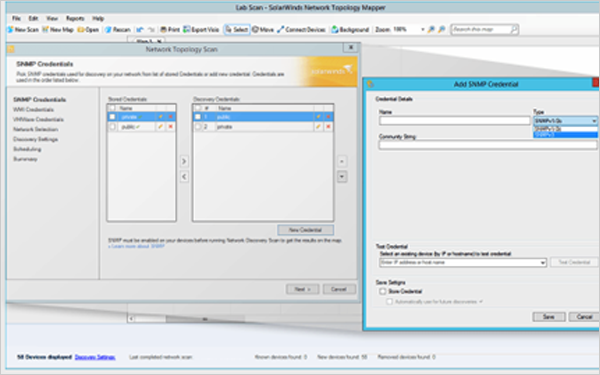Viewport: 600px width, 375px height.
Task: Click the Background toolbar icon
Action: tap(350, 29)
